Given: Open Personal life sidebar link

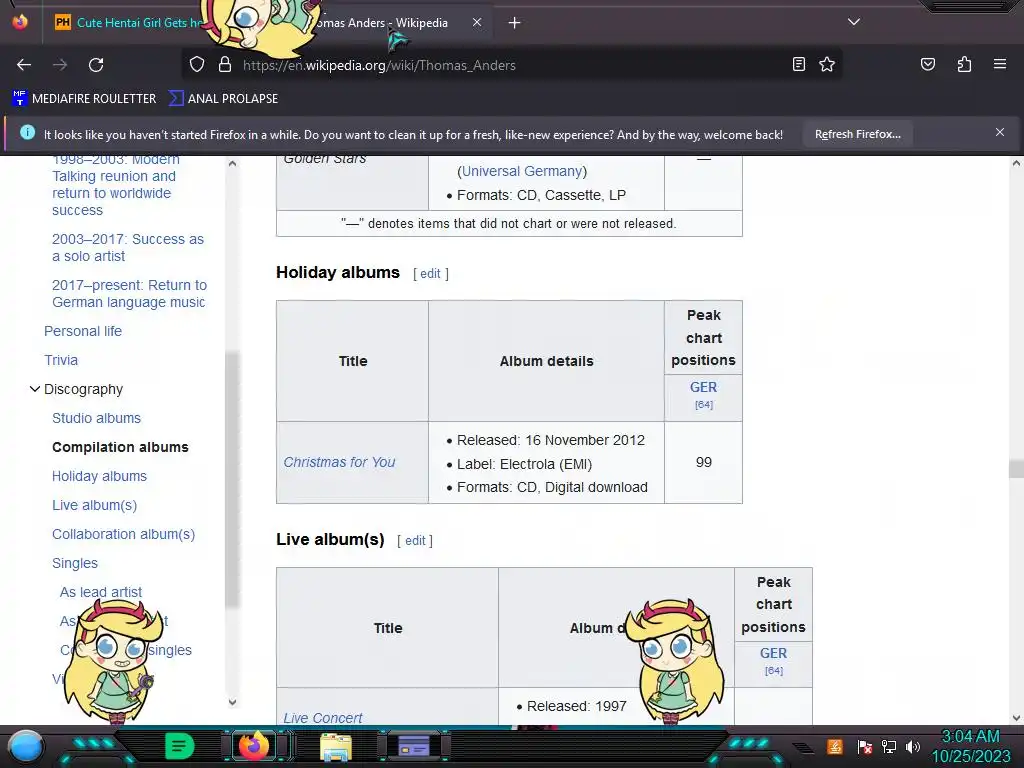Looking at the screenshot, I should (83, 331).
